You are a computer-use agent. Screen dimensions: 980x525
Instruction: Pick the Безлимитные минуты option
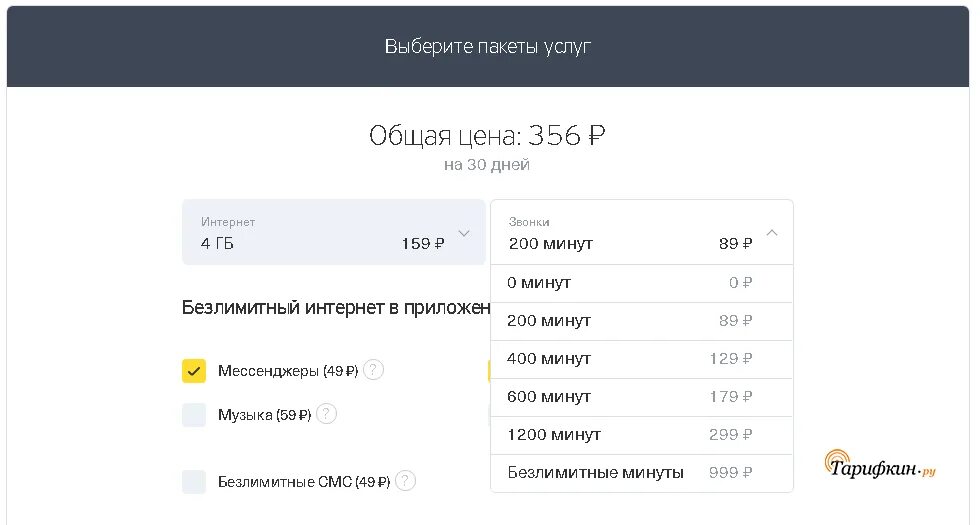click(642, 473)
